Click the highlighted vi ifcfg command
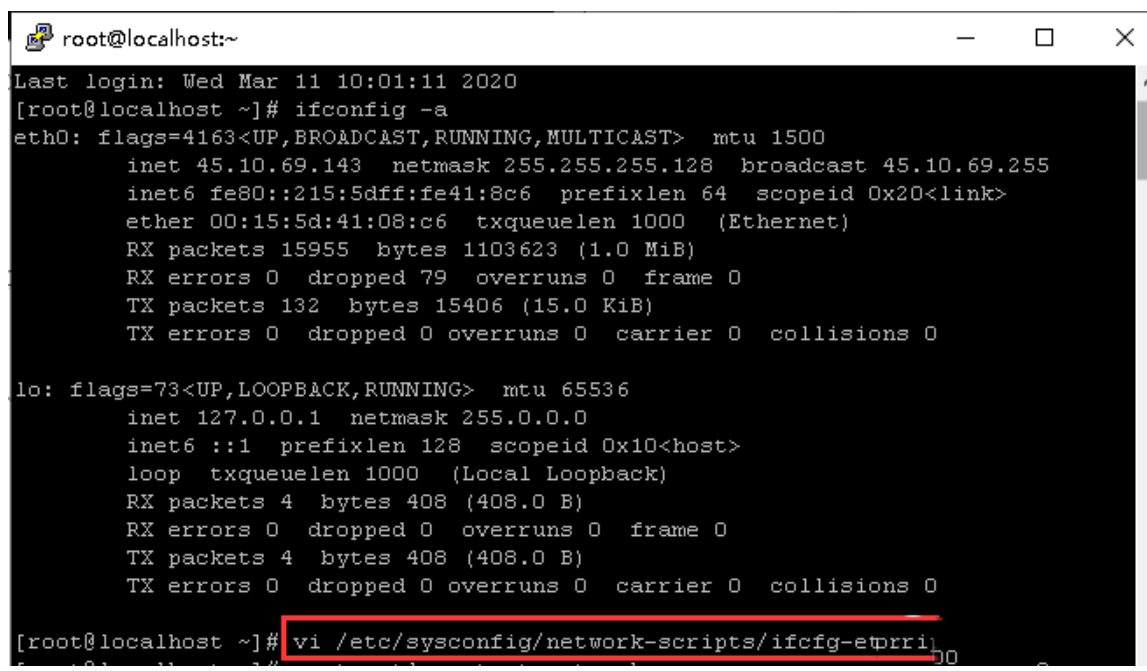The height and width of the screenshot is (671, 1147). (608, 641)
